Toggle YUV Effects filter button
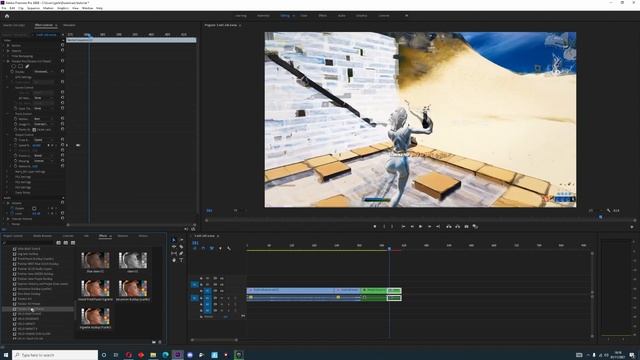Viewport: 640px width, 360px height. [73, 242]
